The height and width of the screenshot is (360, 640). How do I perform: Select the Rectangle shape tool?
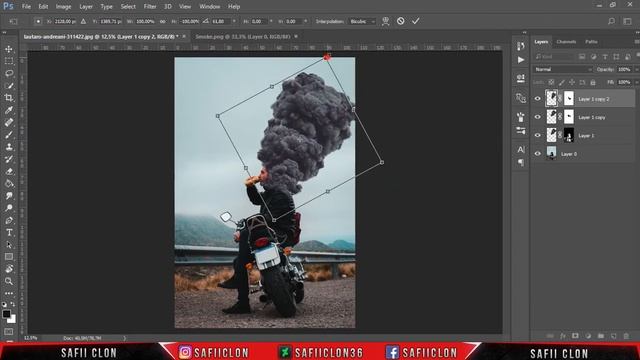point(9,257)
